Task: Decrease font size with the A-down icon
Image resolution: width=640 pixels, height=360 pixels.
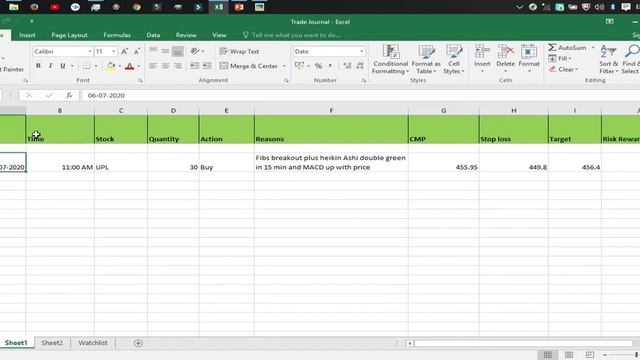Action: click(x=137, y=51)
